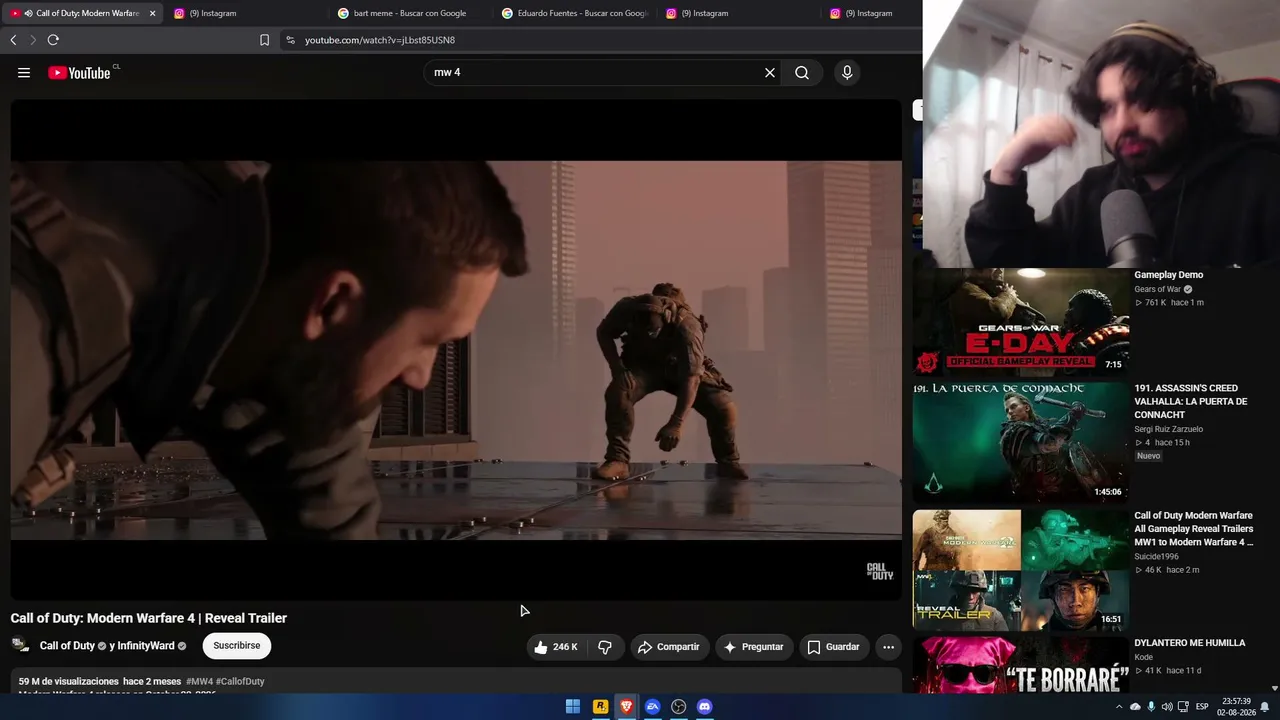1280x720 pixels.
Task: View site settings icon beside the URL
Action: pyautogui.click(x=290, y=40)
